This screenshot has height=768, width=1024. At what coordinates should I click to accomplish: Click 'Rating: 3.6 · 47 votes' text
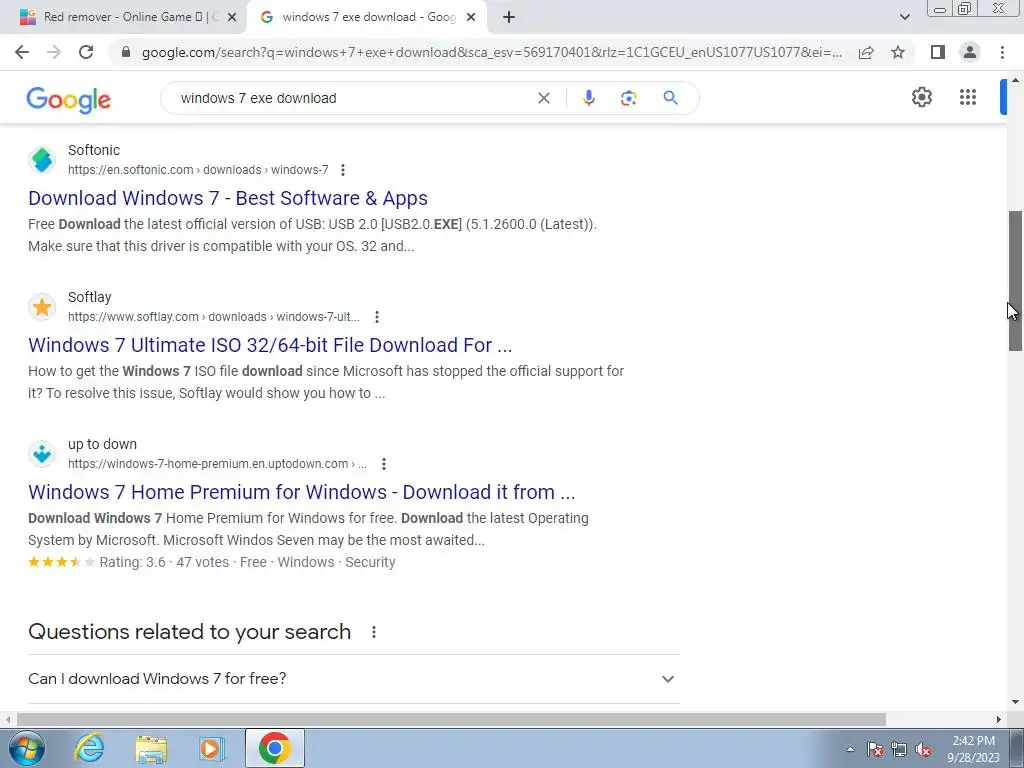tap(164, 562)
